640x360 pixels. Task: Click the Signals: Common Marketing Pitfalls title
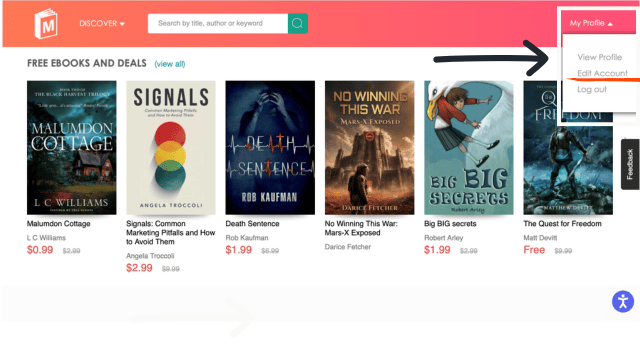pos(171,233)
